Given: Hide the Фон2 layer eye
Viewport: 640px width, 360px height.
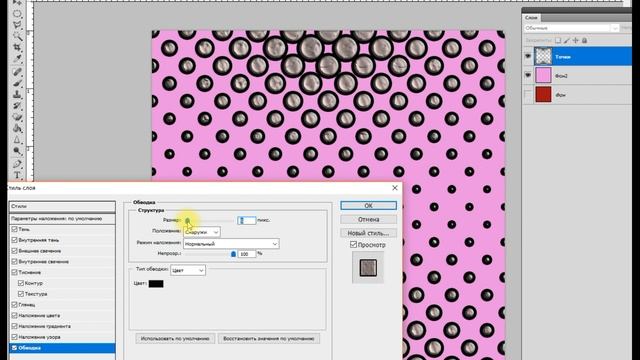Looking at the screenshot, I should coord(528,75).
